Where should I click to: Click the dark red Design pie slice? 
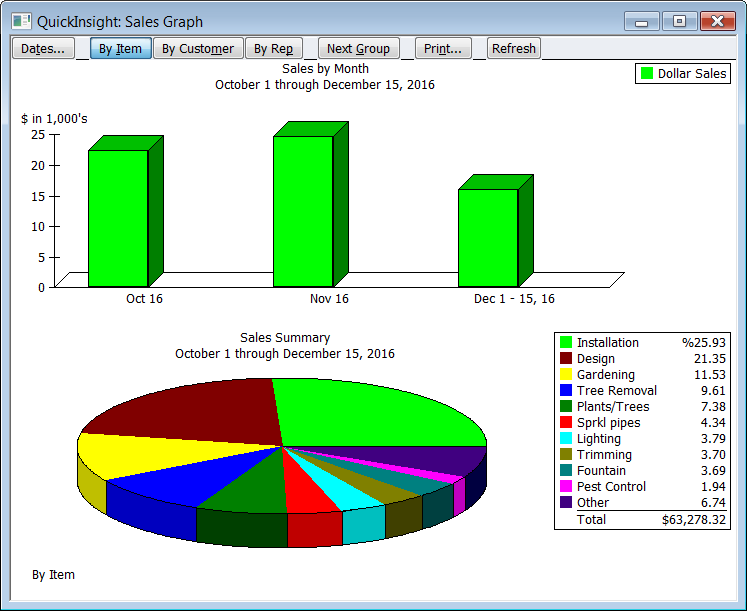190,410
